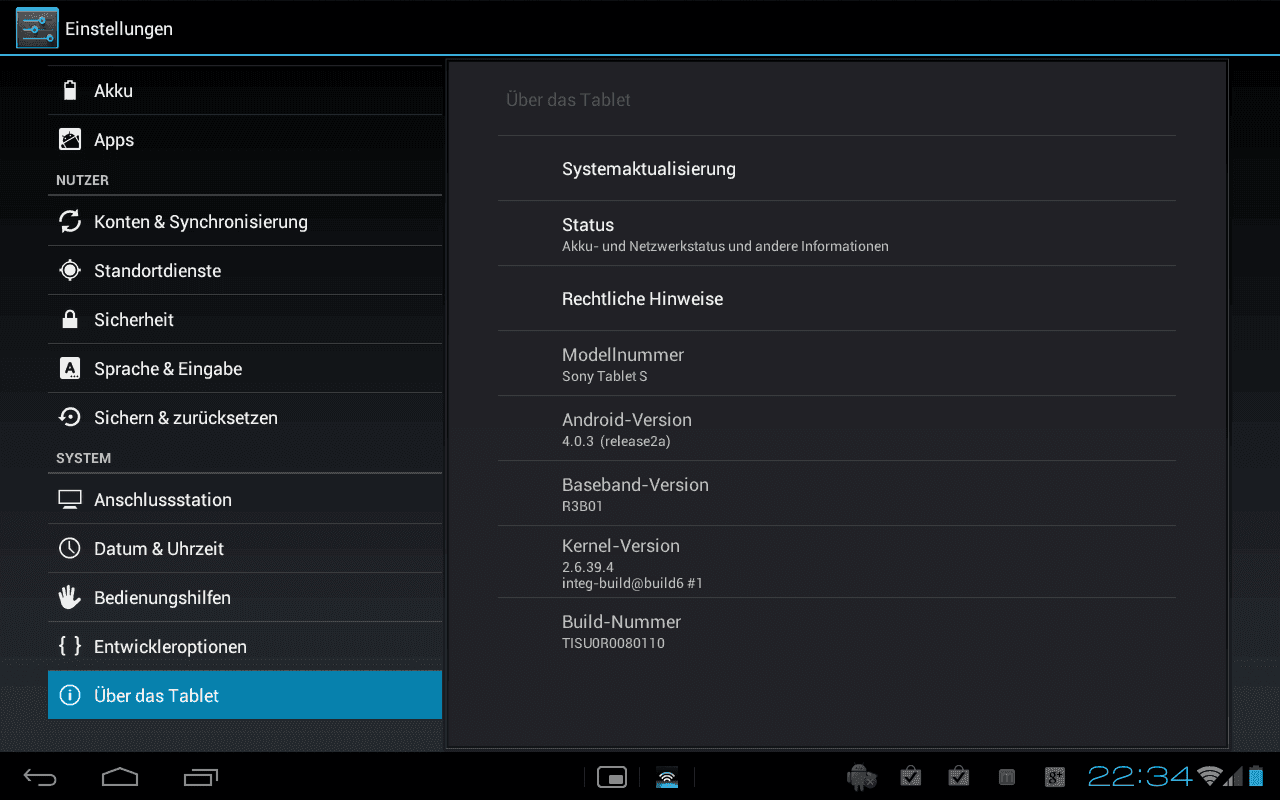The width and height of the screenshot is (1280, 800).
Task: Open Anschlussstation settings
Action: tap(245, 500)
